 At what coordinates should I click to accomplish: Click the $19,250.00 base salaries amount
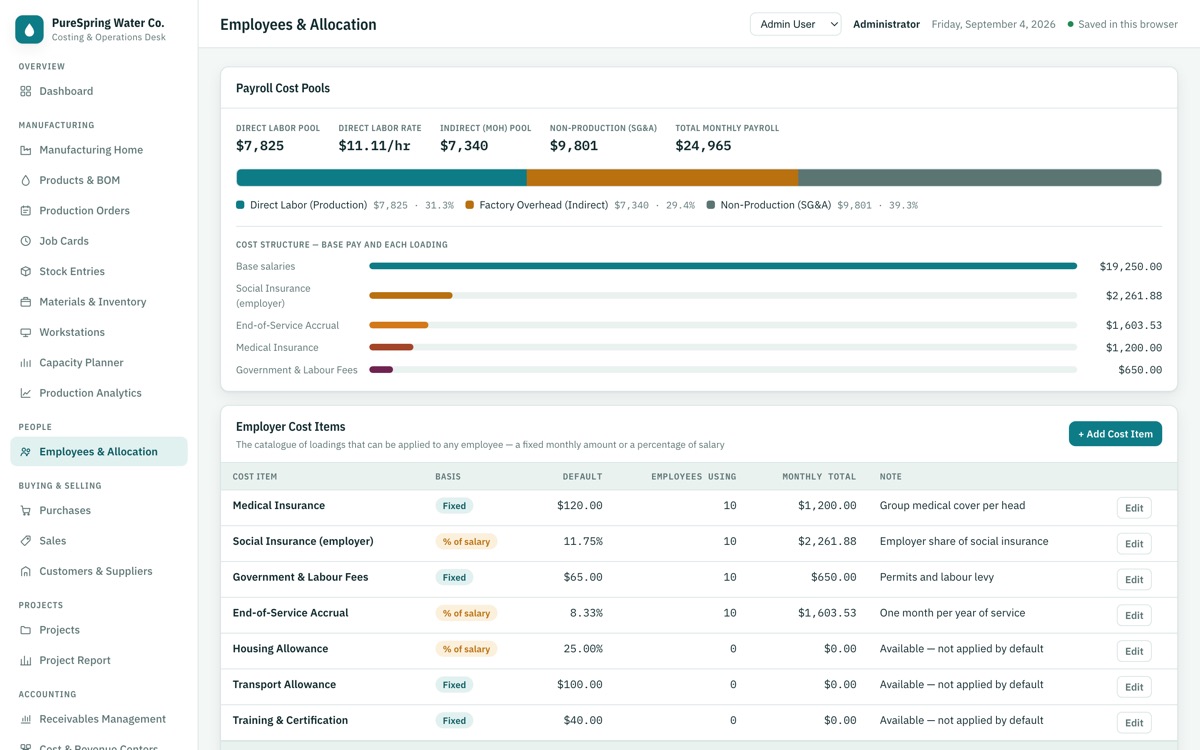(1131, 267)
